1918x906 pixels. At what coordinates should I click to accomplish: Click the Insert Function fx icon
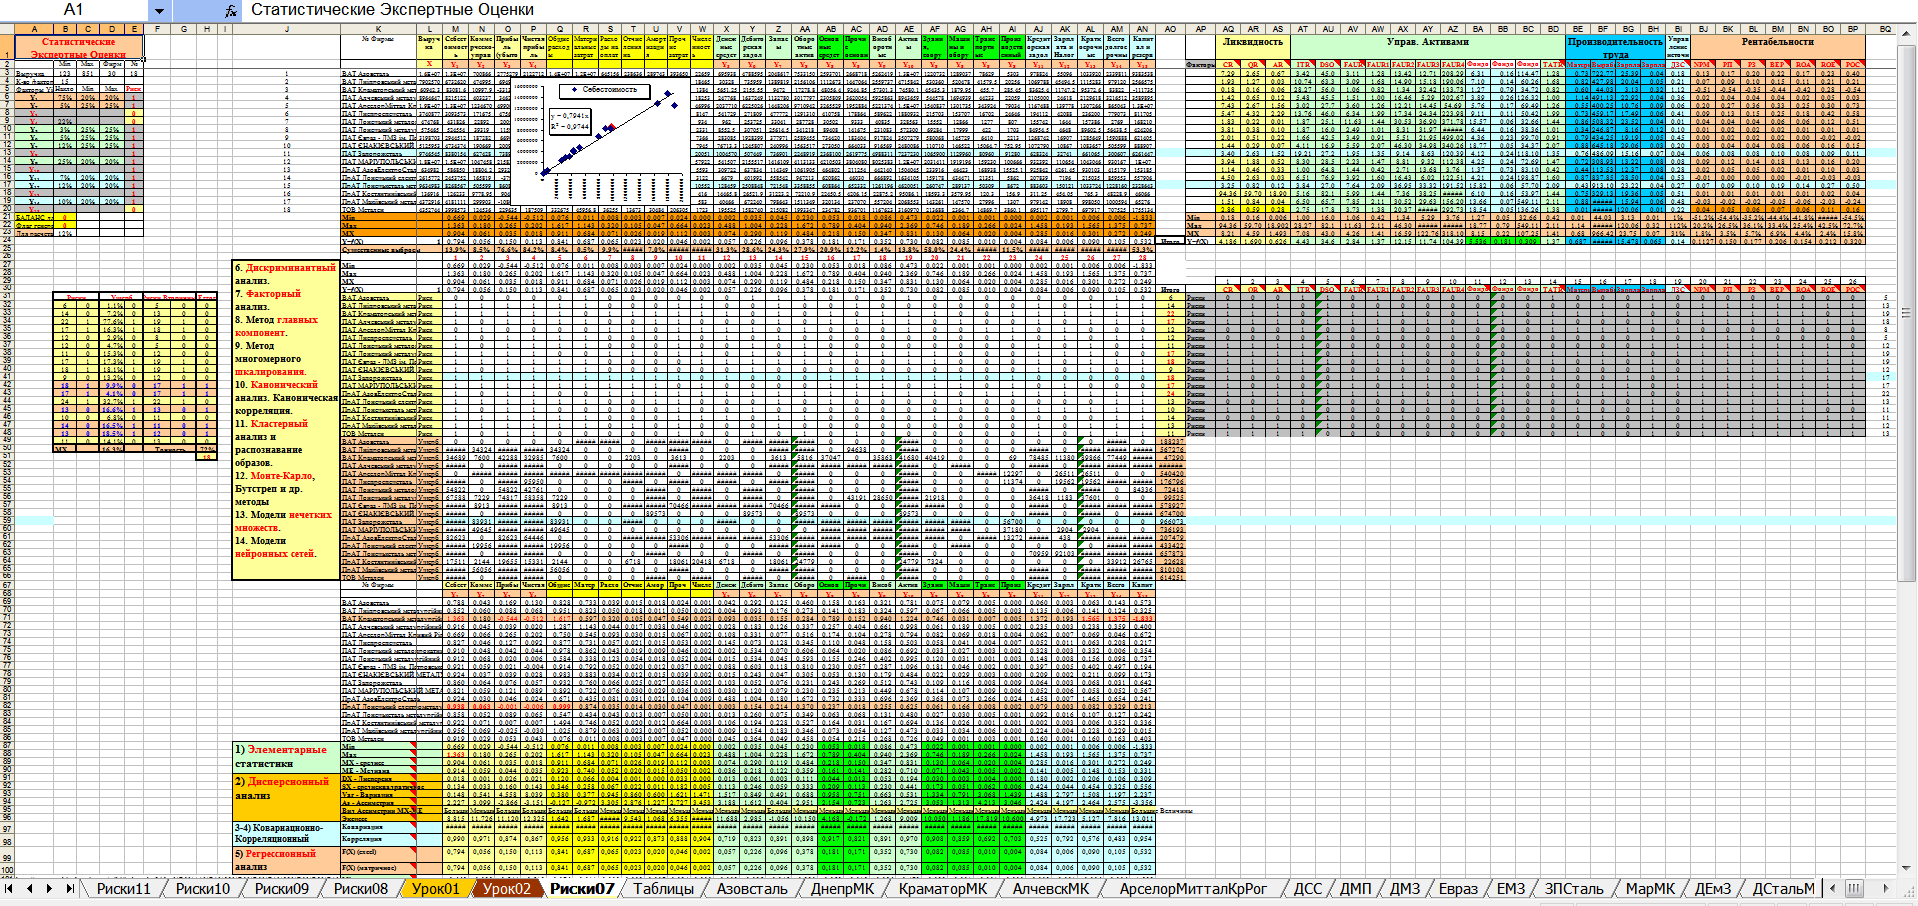point(231,10)
